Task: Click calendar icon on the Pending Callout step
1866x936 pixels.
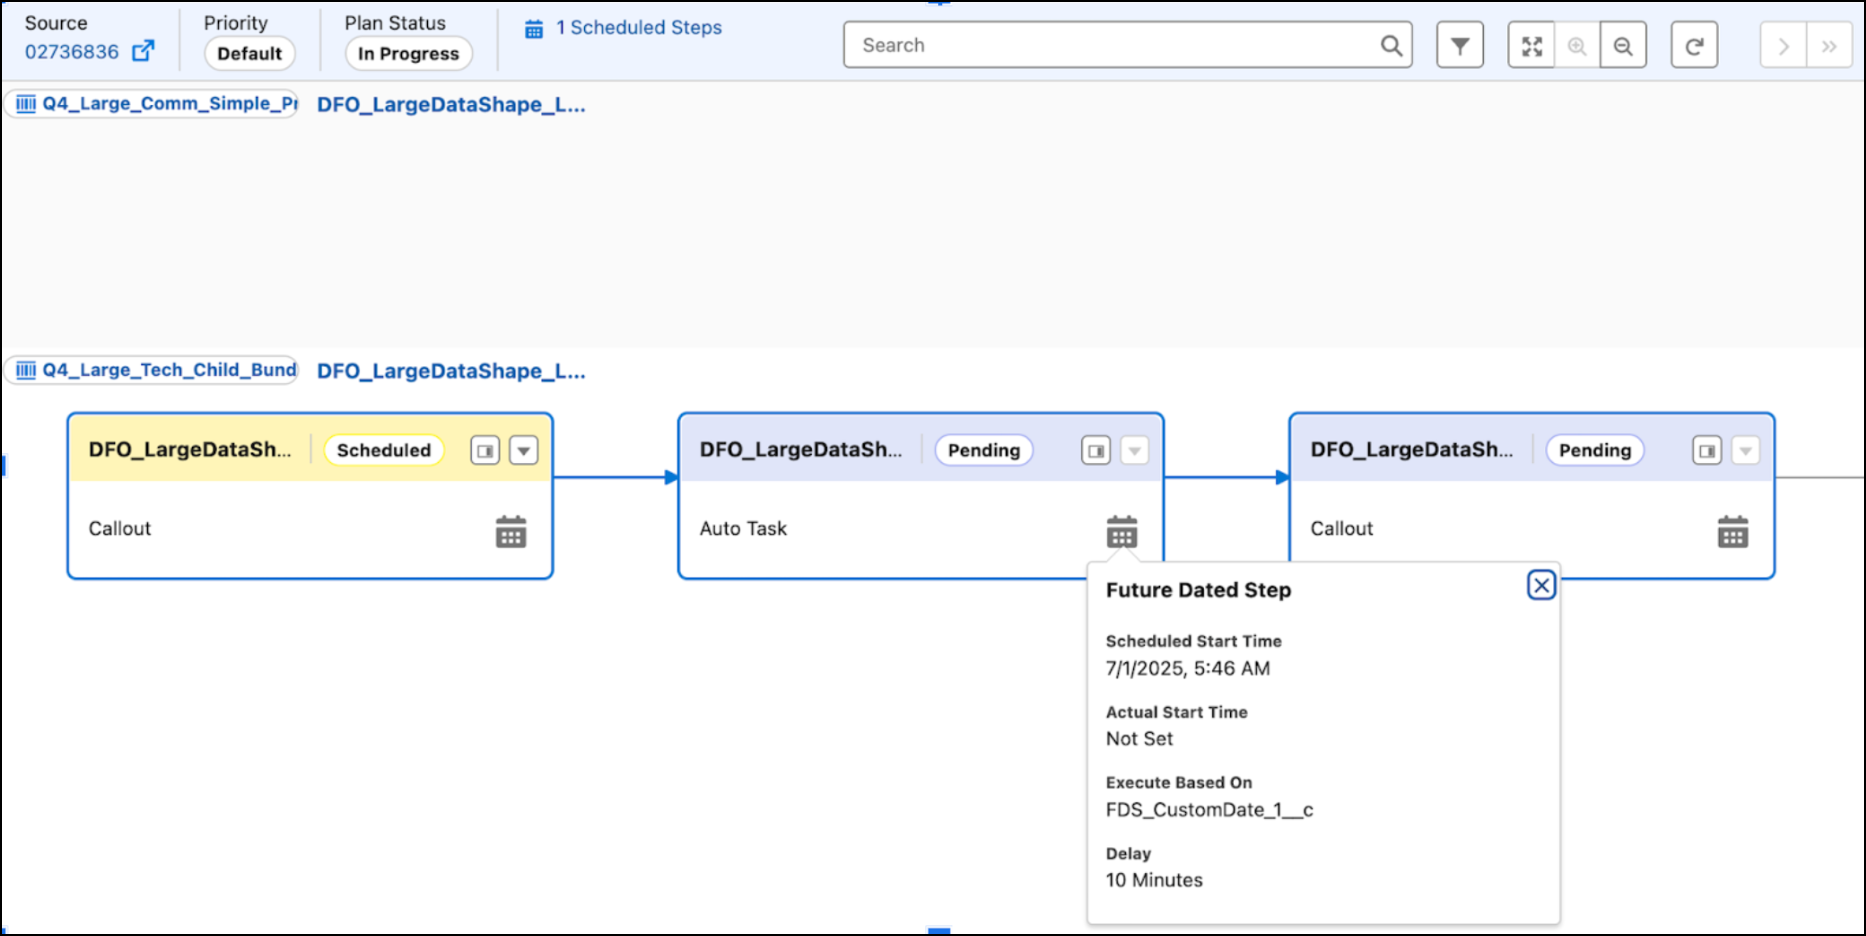Action: tap(1733, 531)
